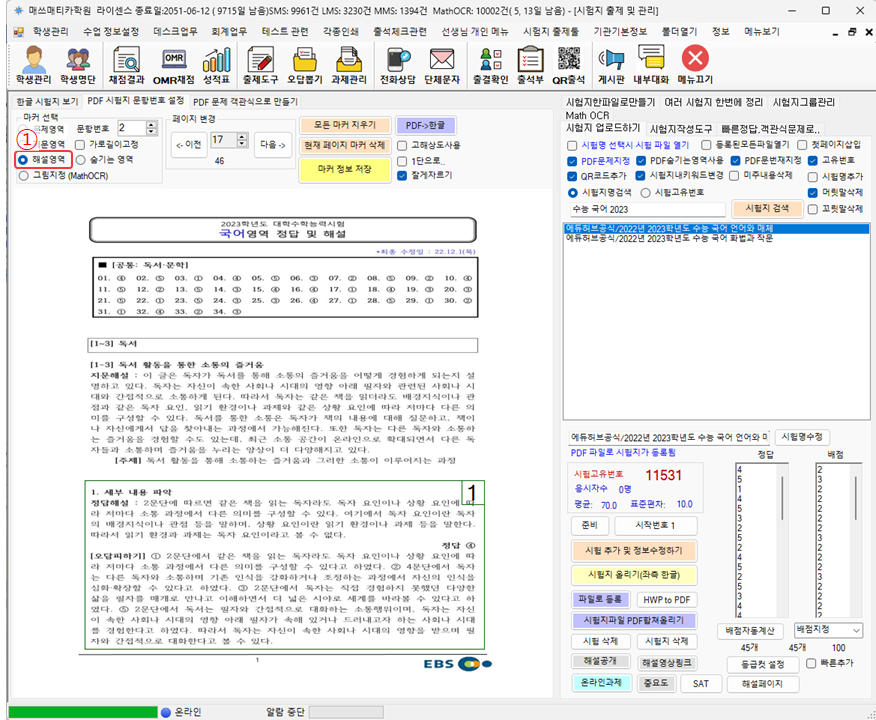
Task: Open 성적표 grade report chart icon
Action: (215, 63)
